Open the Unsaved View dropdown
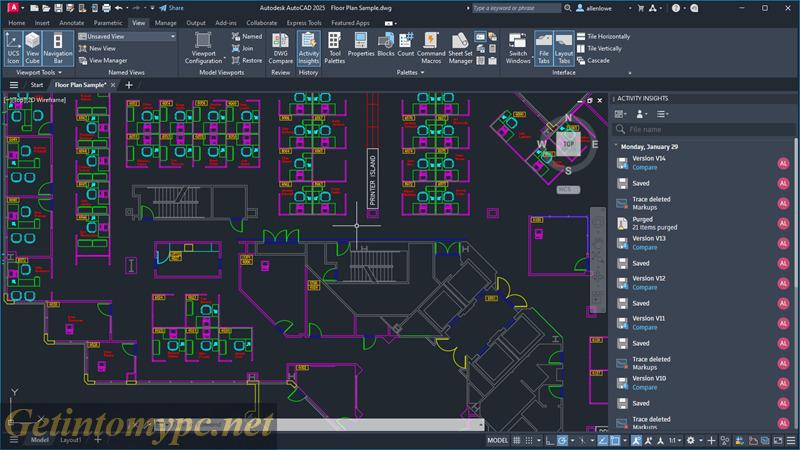Screen dimensions: 800x450 pos(127,36)
